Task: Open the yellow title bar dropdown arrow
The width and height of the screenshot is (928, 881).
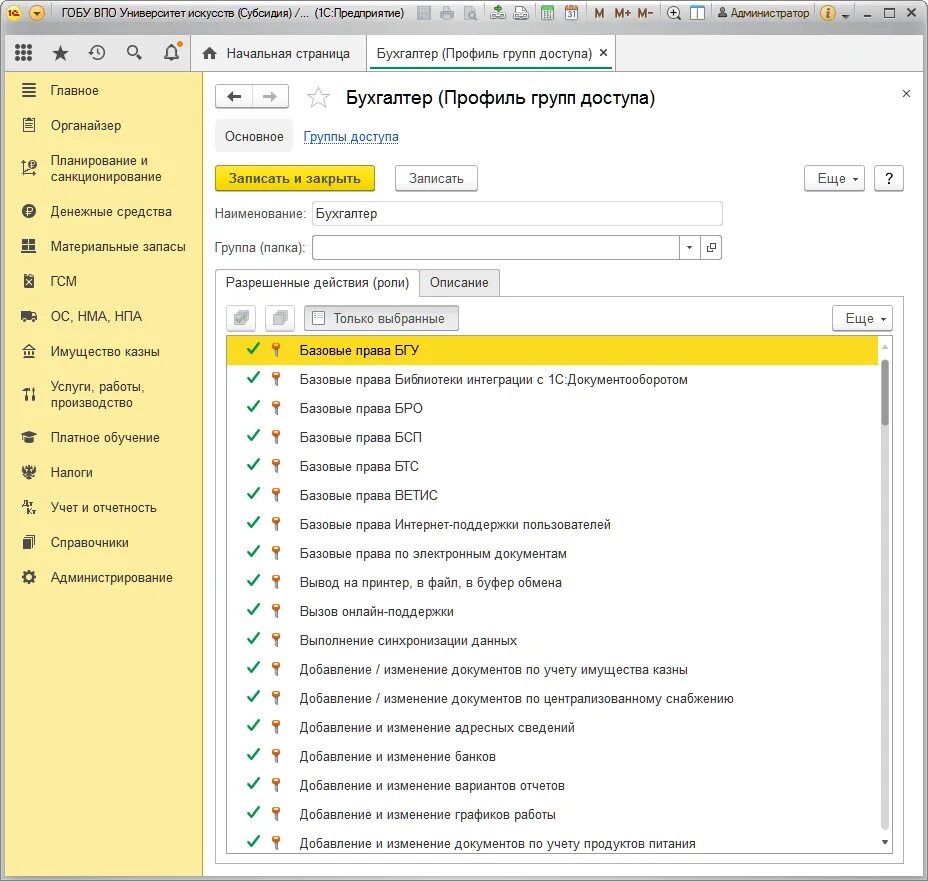Action: click(37, 13)
